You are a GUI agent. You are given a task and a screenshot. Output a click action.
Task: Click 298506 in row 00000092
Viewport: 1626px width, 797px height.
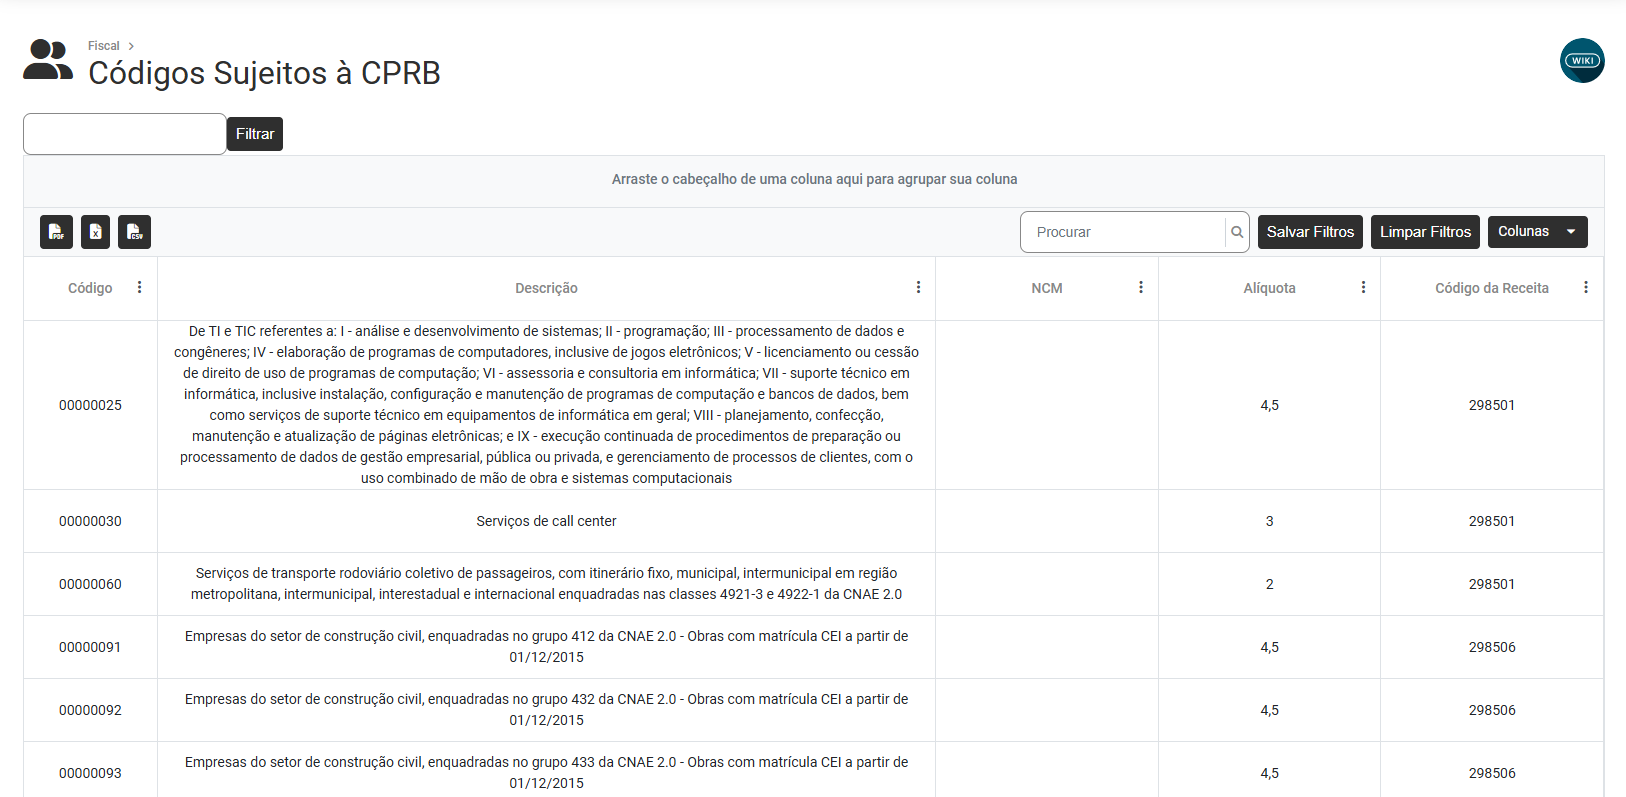click(1492, 710)
